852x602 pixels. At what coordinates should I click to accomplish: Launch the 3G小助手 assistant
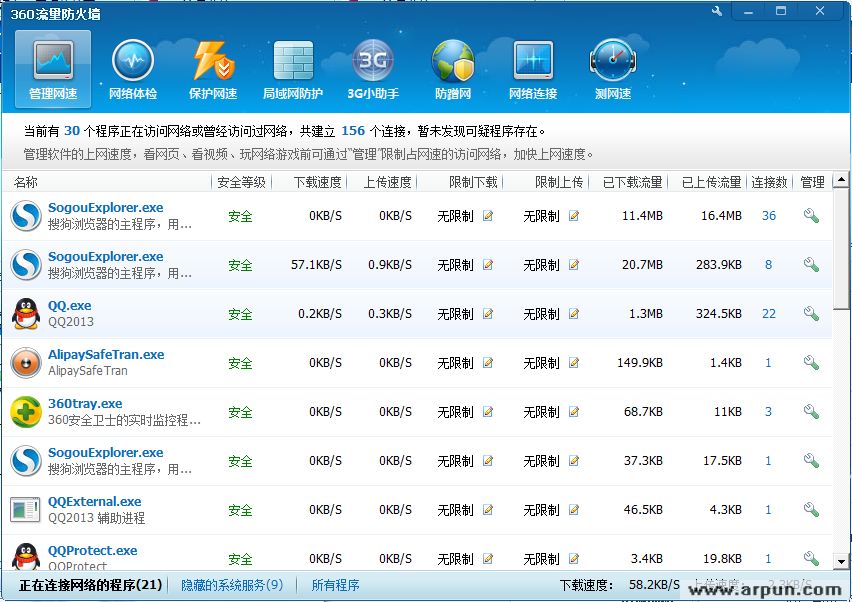[372, 69]
